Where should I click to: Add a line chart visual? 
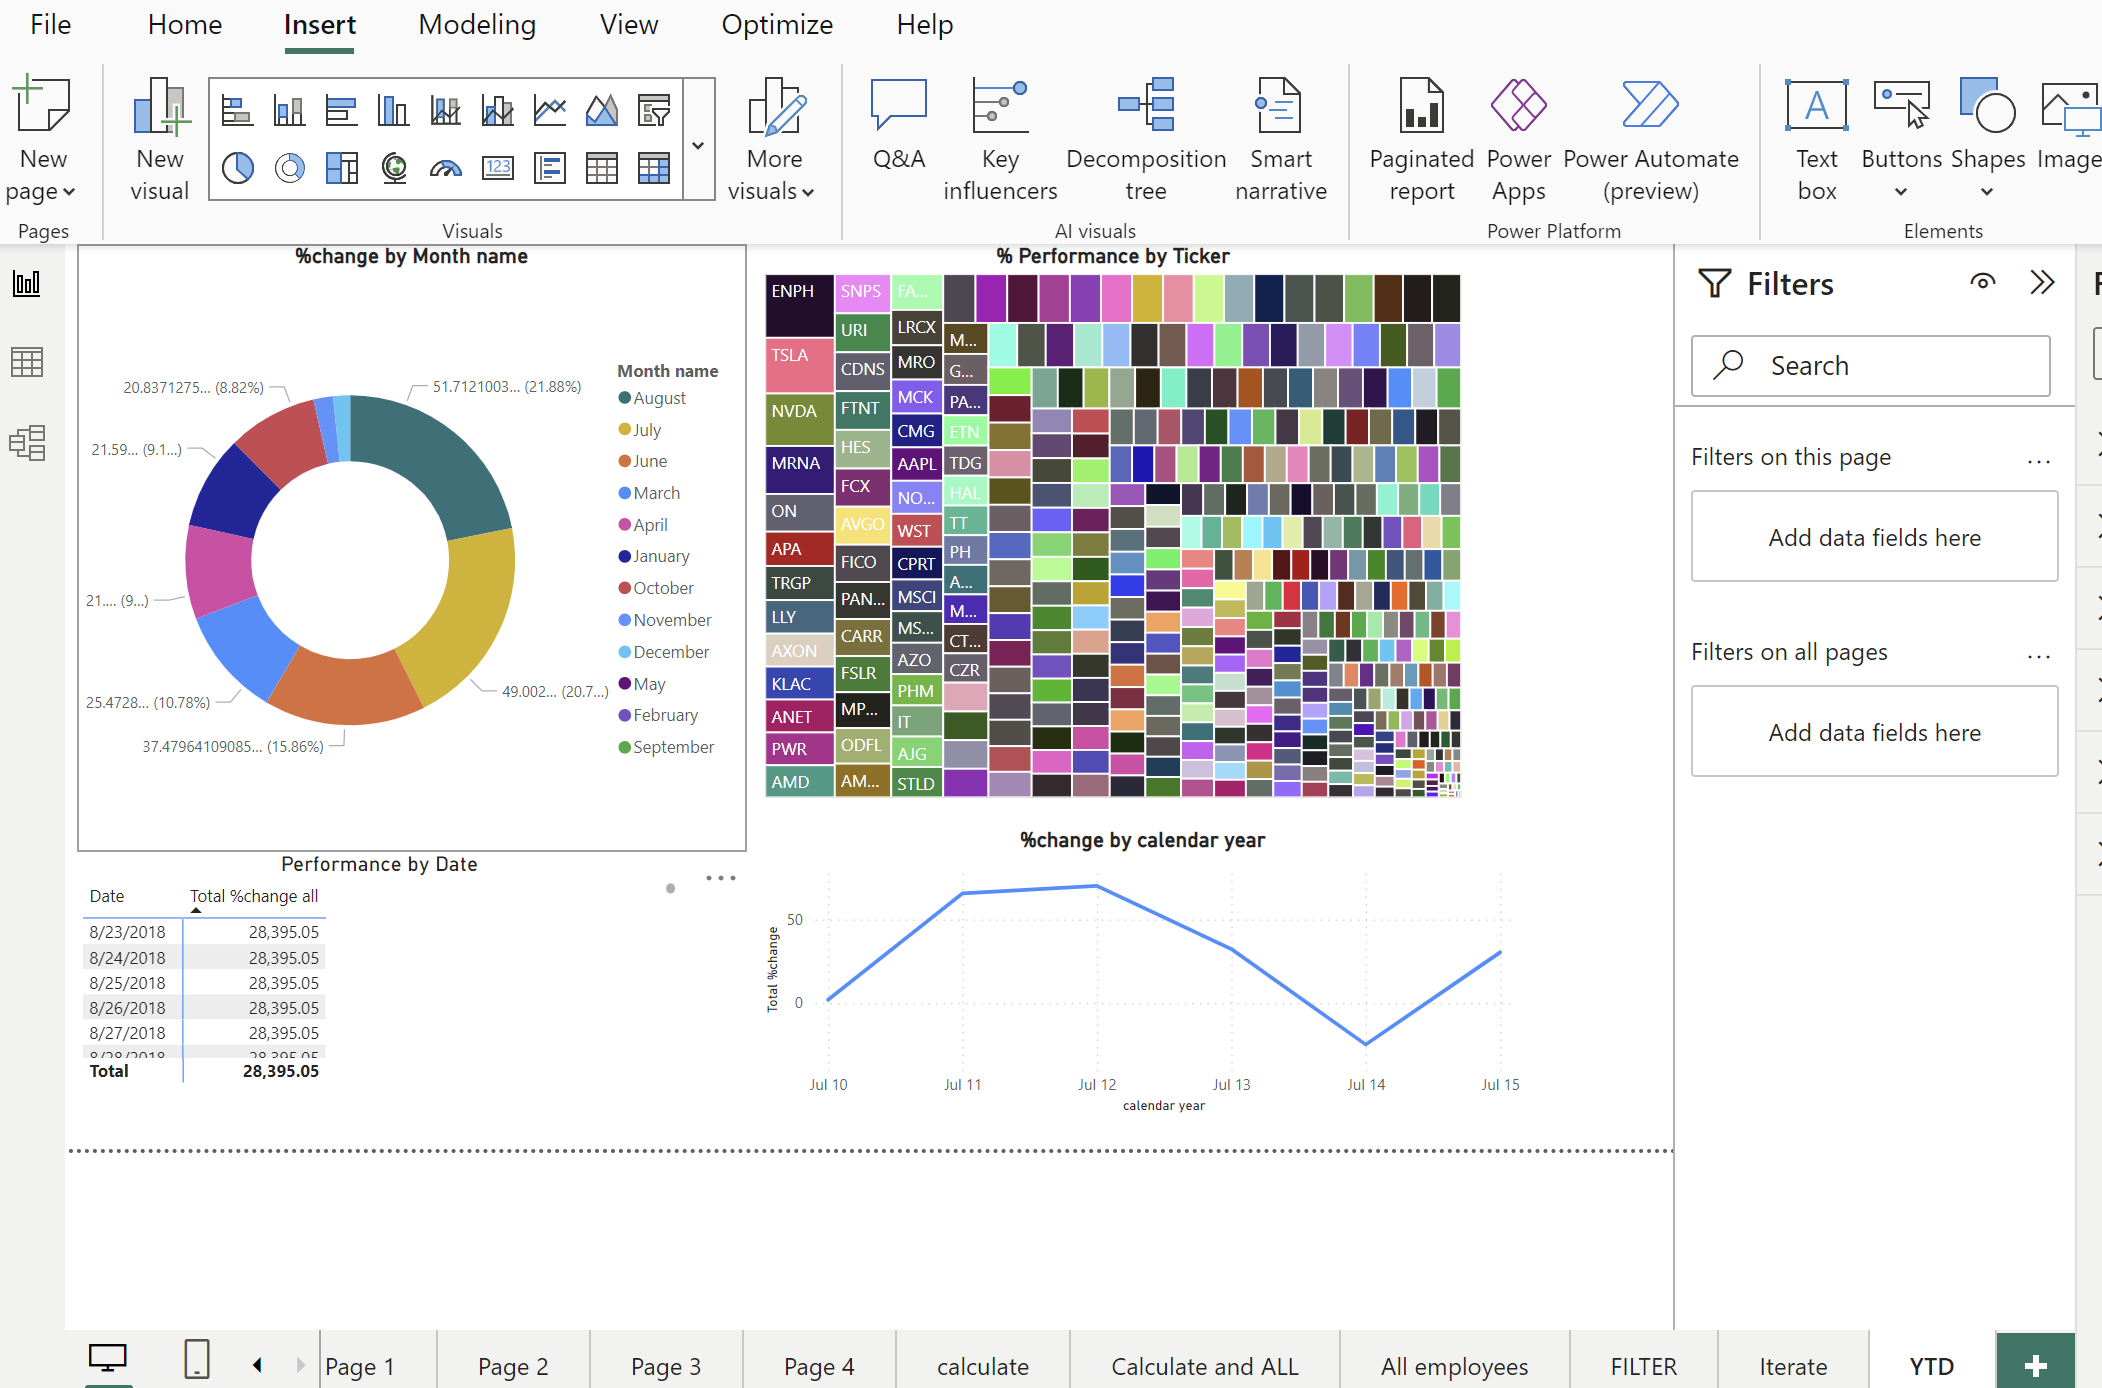tap(550, 110)
